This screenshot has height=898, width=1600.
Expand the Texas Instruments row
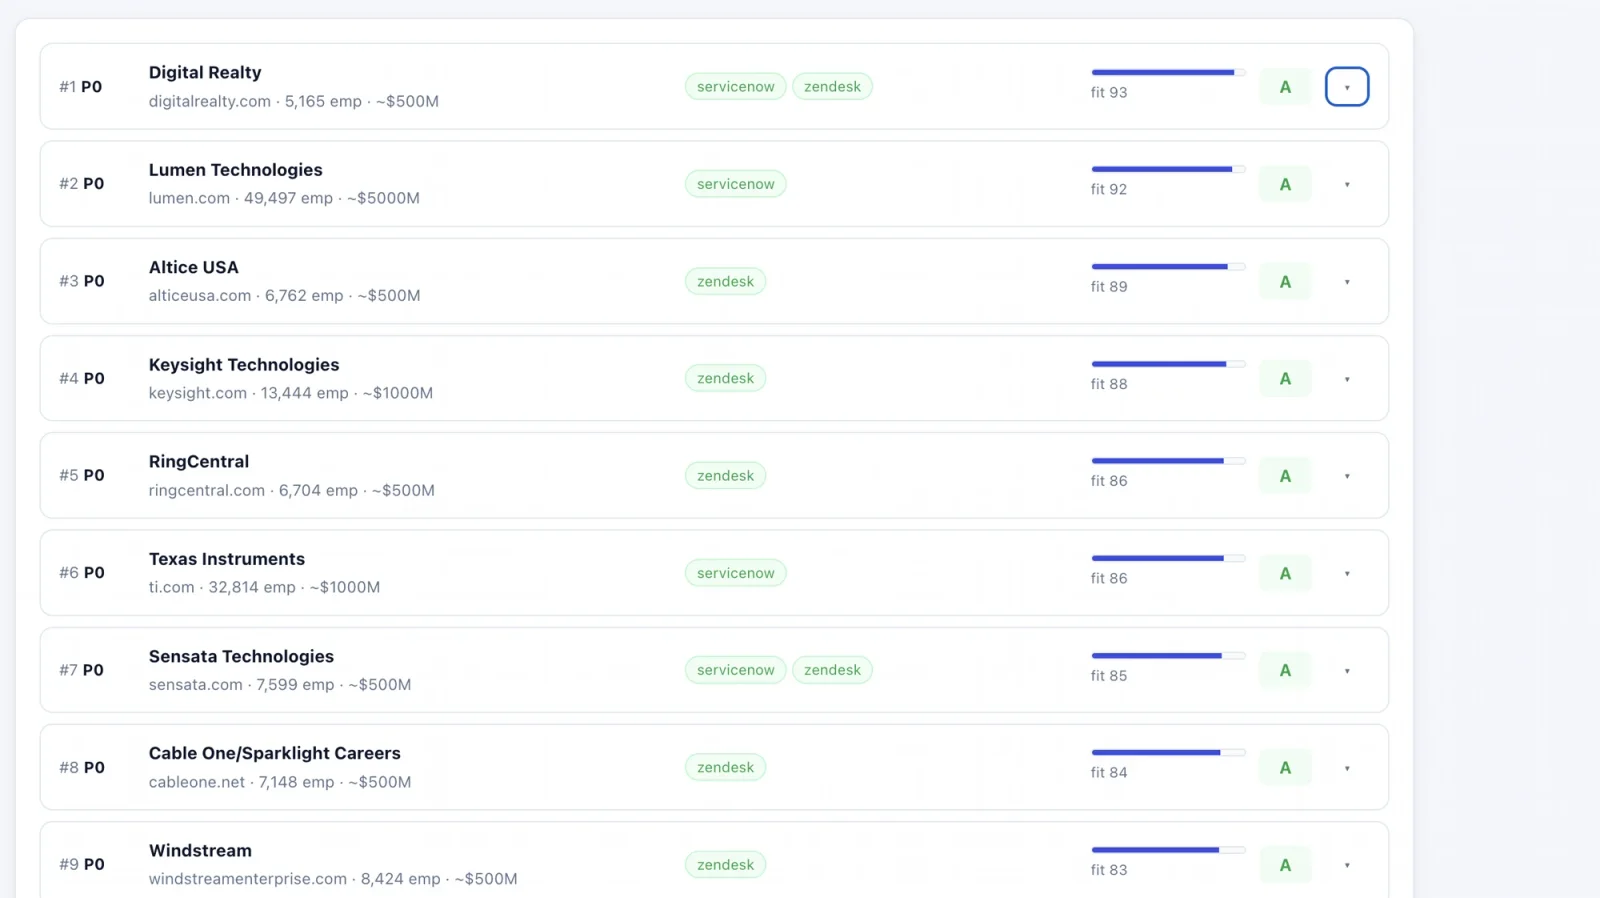[x=1346, y=573]
